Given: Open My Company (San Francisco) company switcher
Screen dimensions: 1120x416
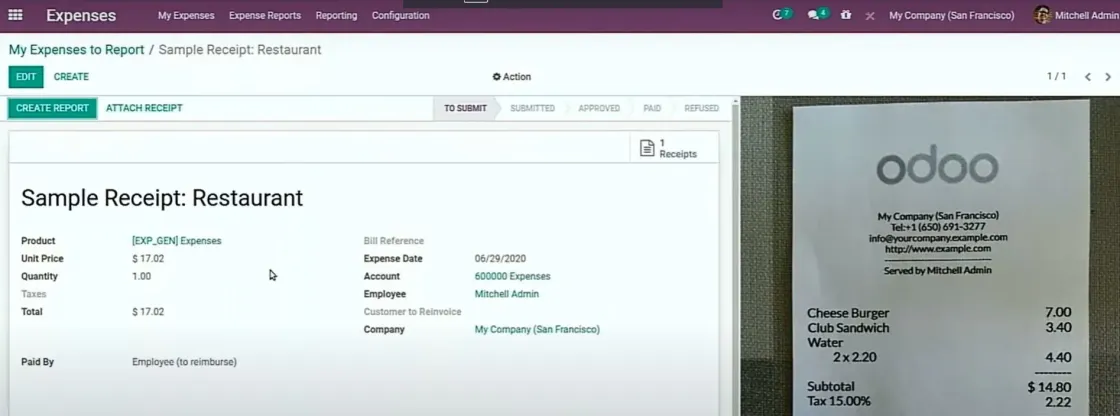Looking at the screenshot, I should point(951,15).
